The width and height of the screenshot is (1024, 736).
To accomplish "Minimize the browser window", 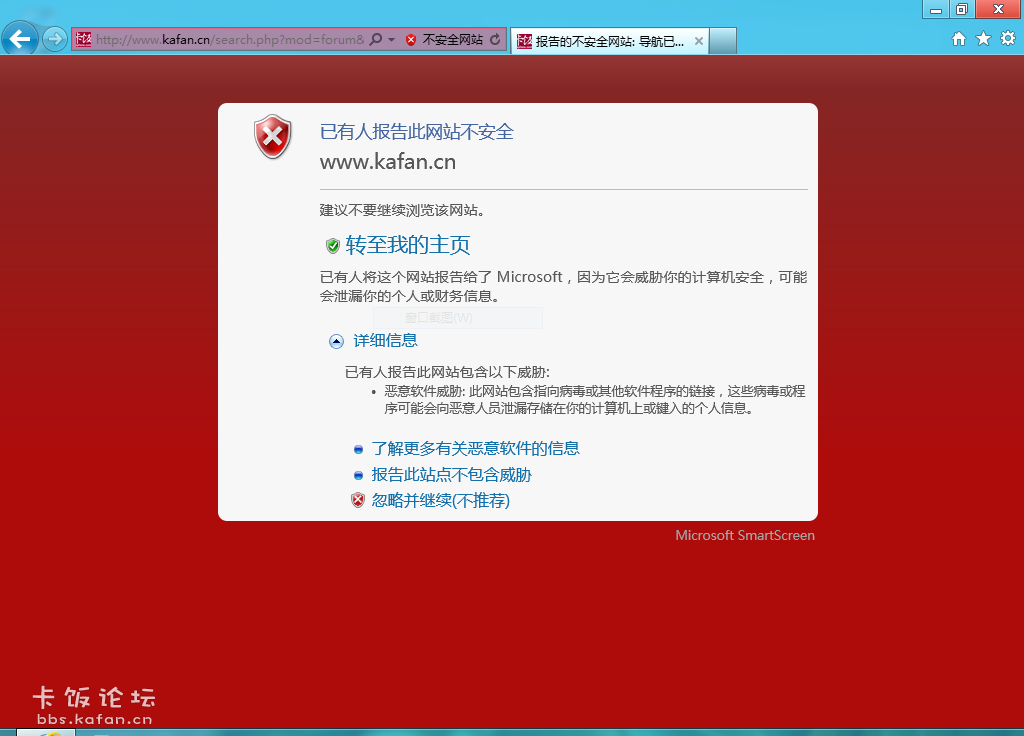I will click(936, 9).
